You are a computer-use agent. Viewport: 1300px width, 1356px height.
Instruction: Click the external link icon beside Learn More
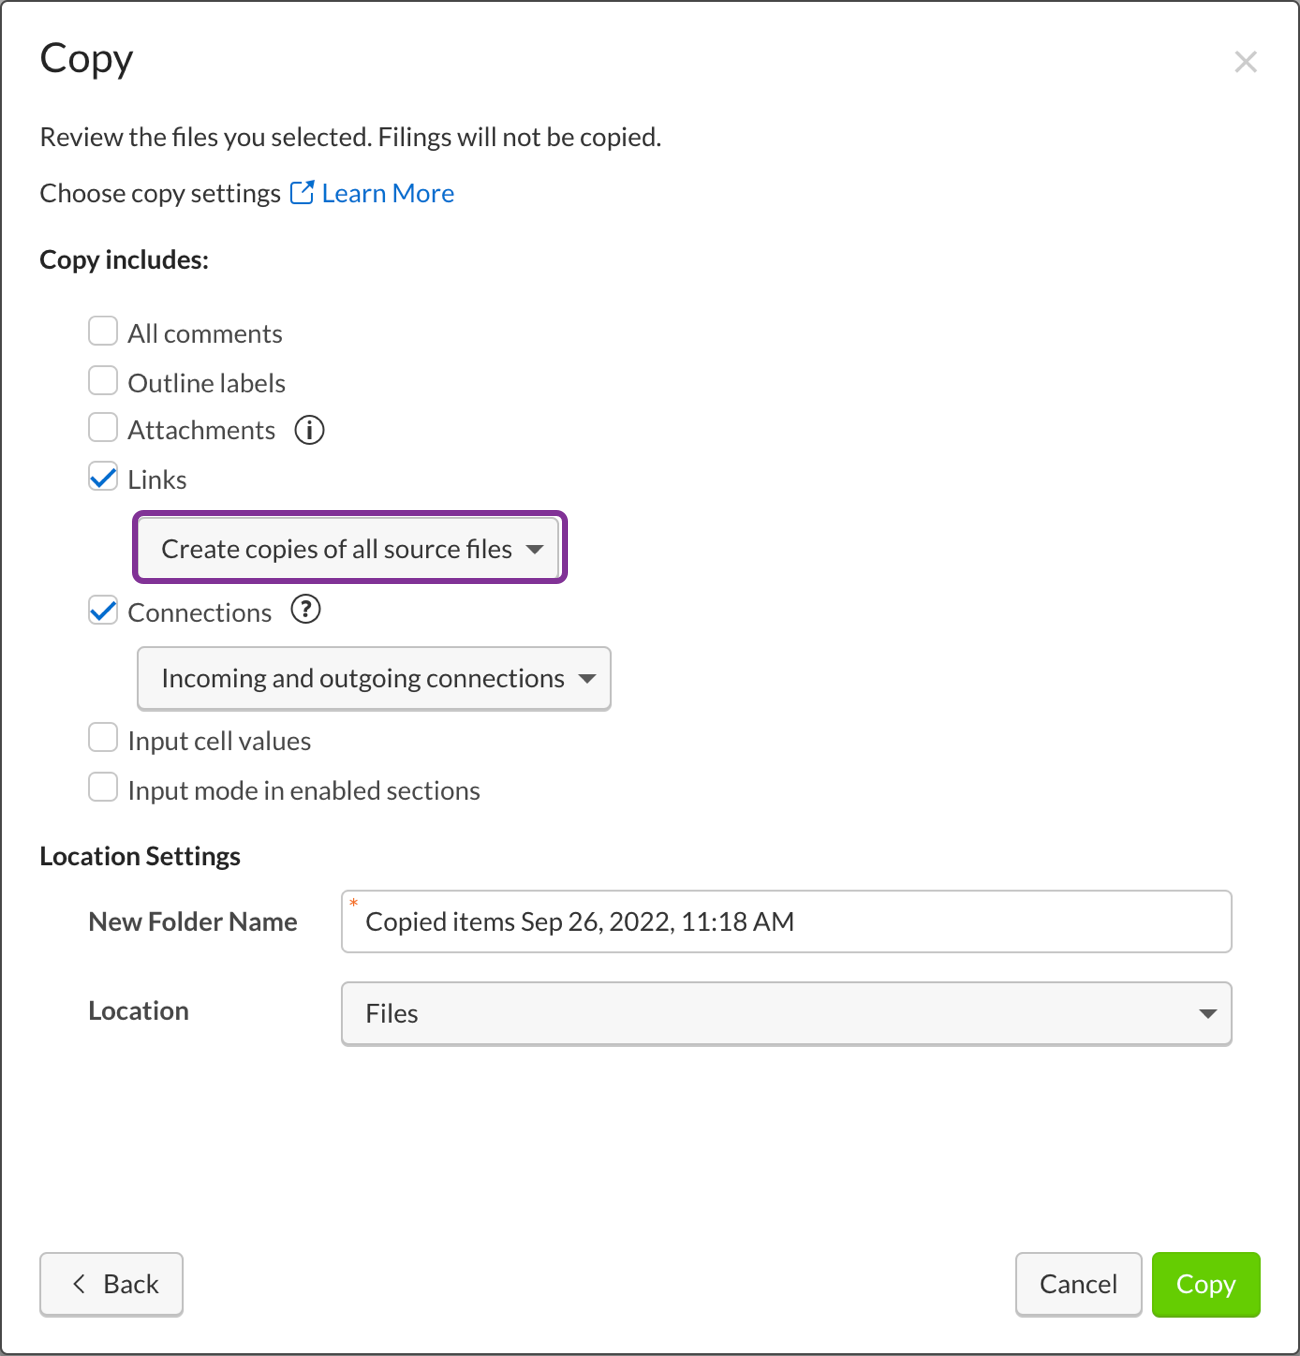click(x=301, y=192)
